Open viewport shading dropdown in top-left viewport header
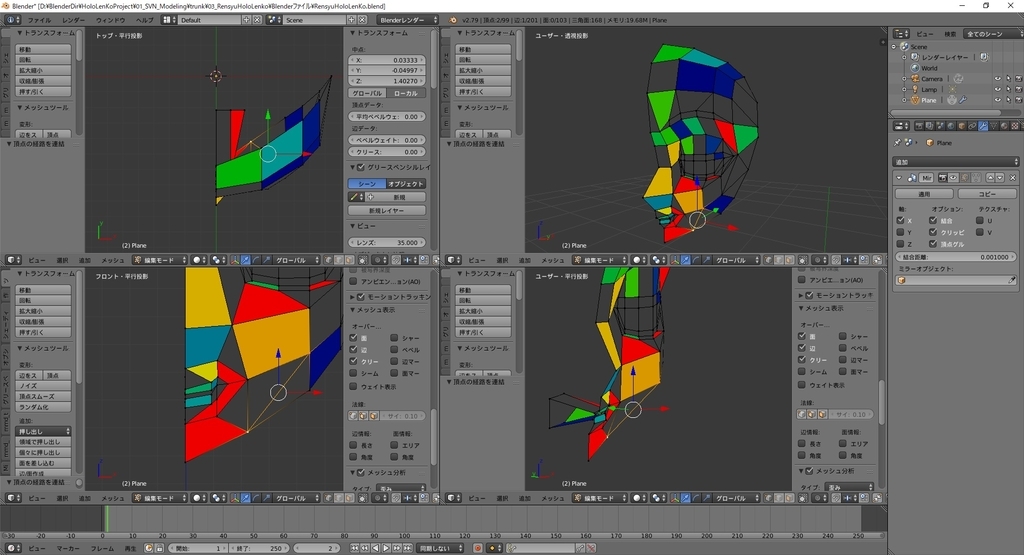Viewport: 1024px width, 555px height. pos(199,260)
